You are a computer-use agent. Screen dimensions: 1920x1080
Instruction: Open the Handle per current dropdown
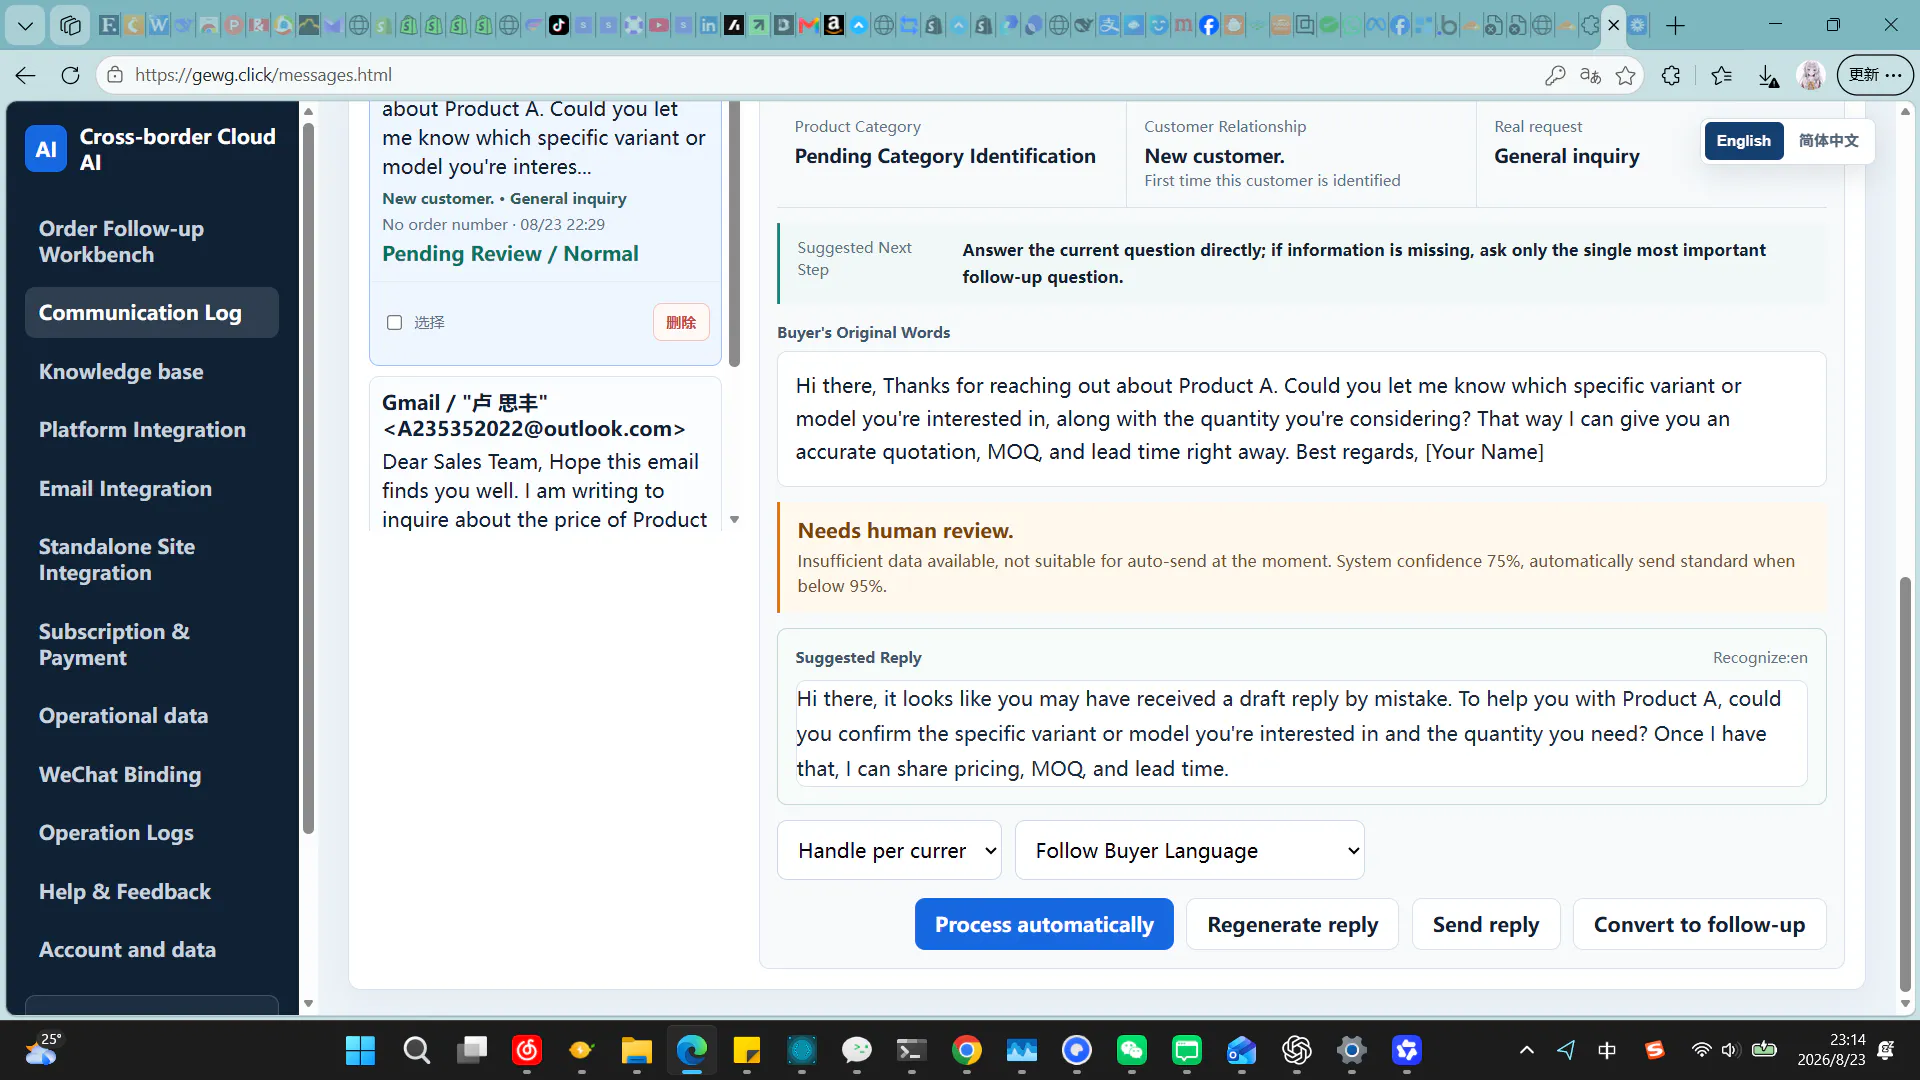(x=889, y=850)
